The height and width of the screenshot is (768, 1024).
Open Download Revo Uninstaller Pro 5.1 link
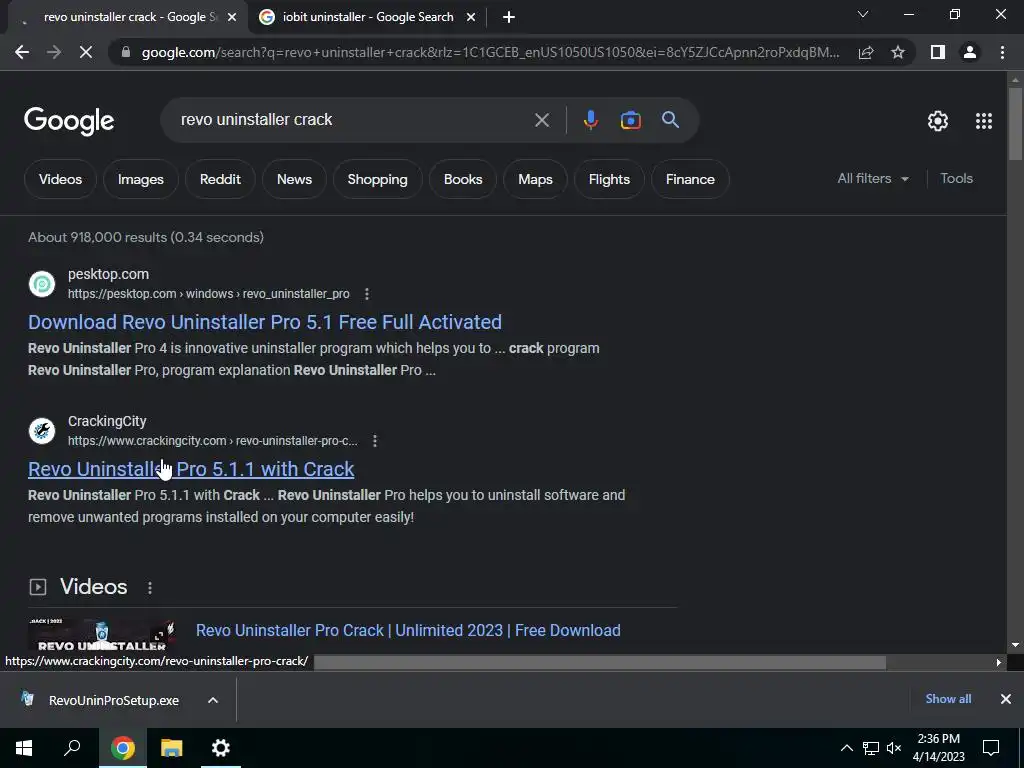pyautogui.click(x=264, y=322)
